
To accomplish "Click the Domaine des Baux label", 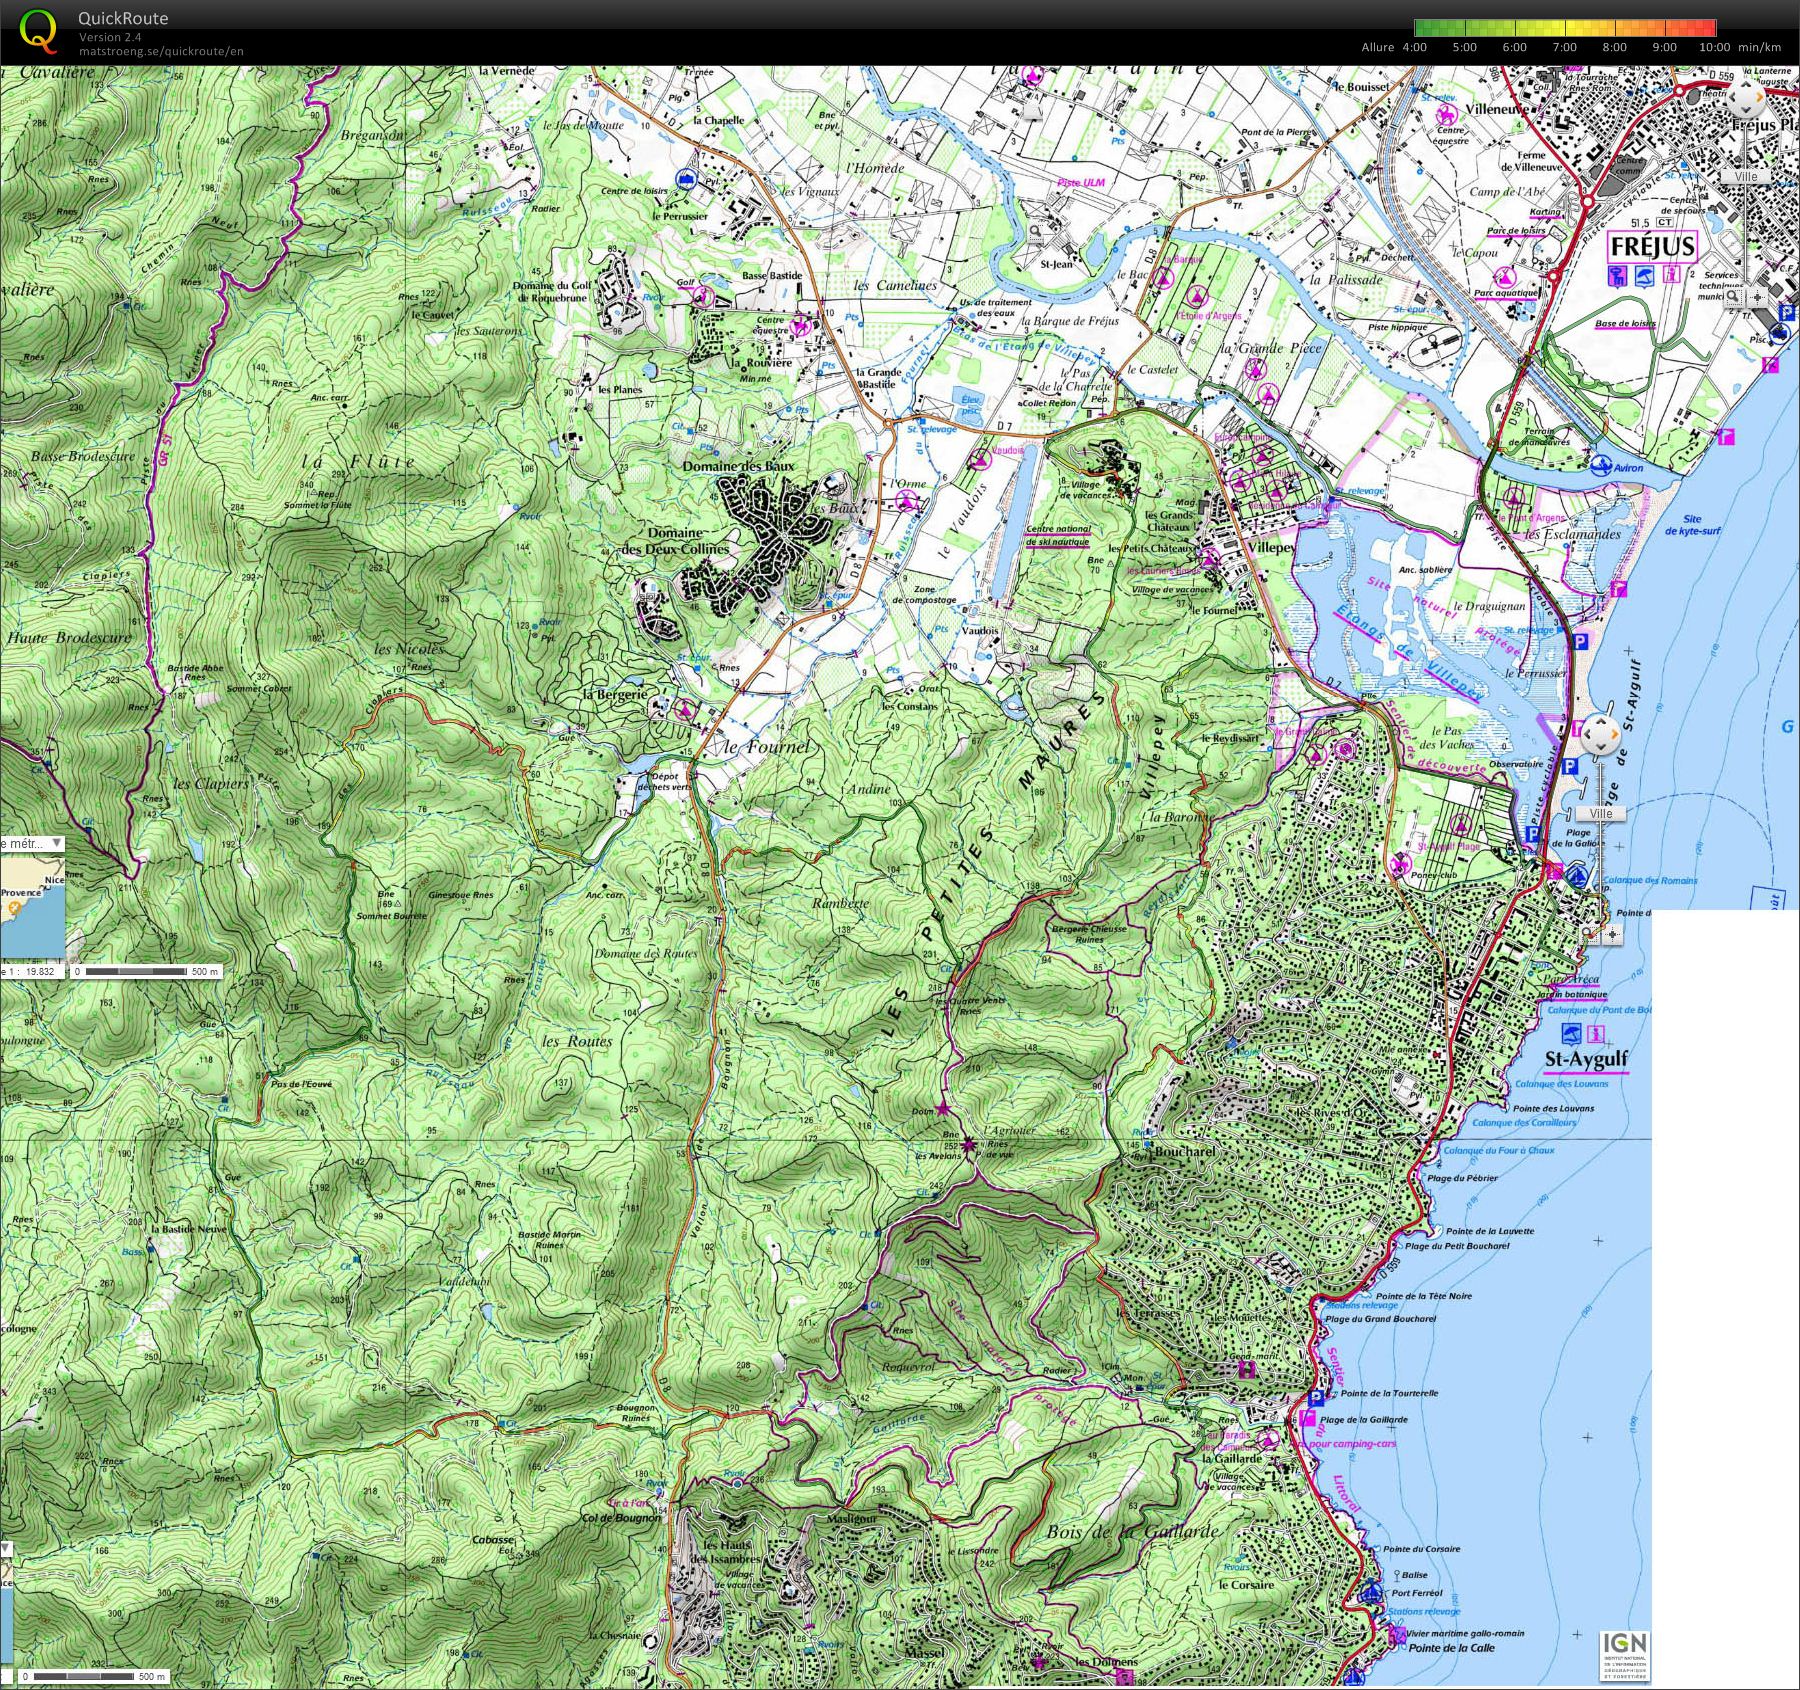I will [738, 466].
